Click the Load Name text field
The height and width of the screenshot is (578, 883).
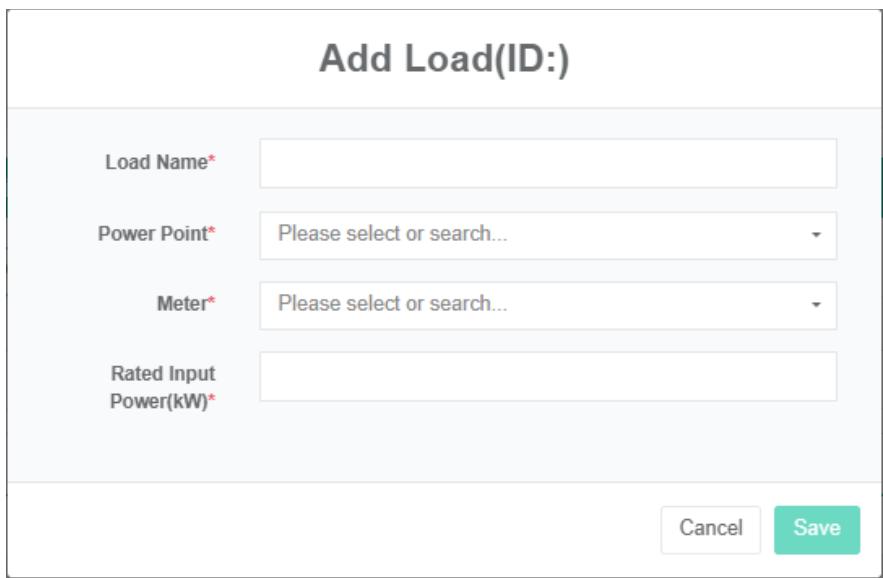547,164
